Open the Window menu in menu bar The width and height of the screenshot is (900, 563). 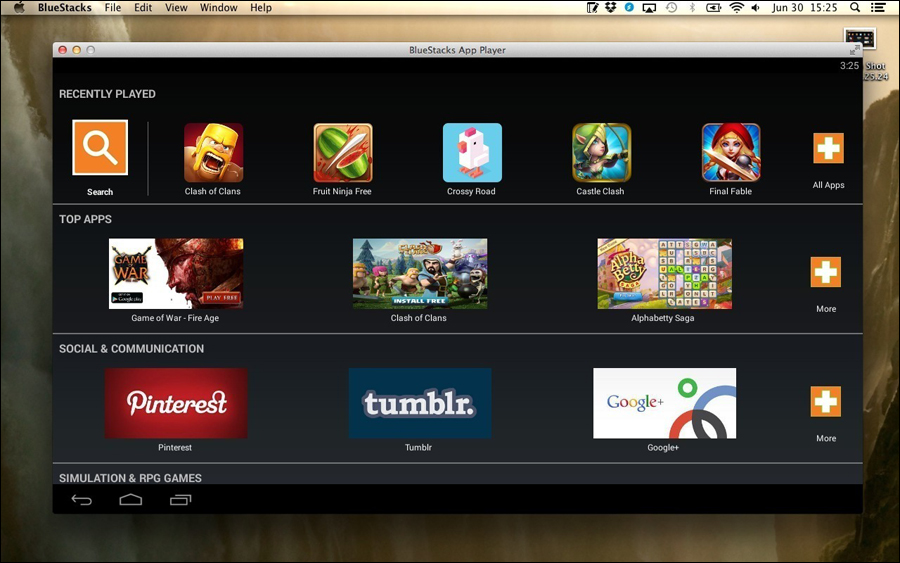point(218,8)
